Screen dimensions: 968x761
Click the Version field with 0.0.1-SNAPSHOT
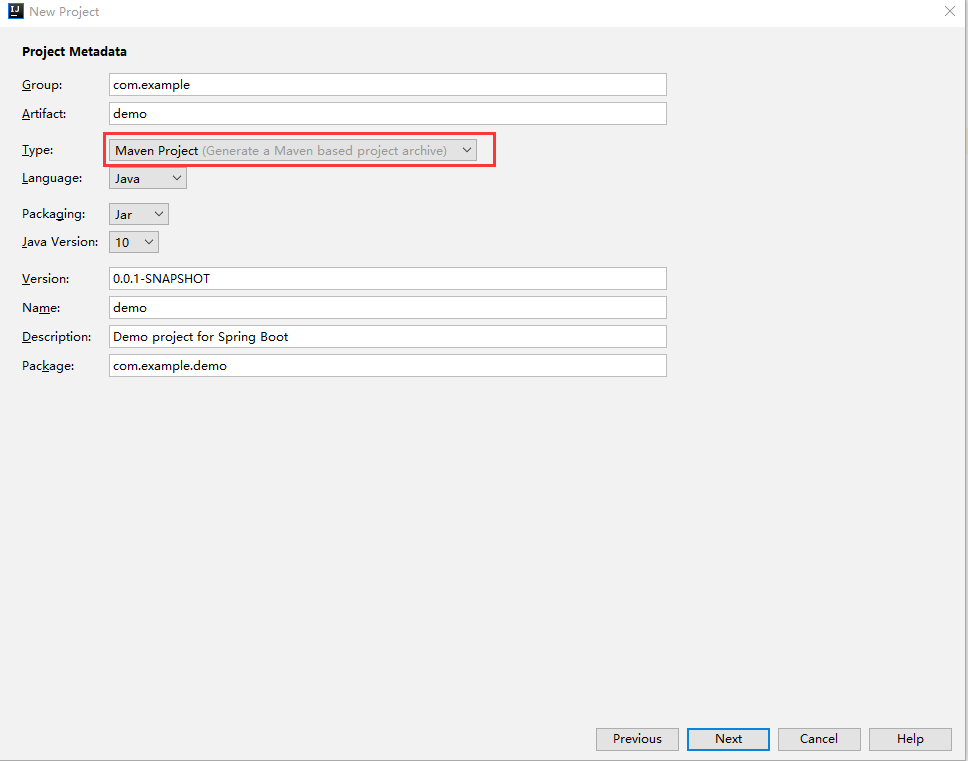click(388, 278)
